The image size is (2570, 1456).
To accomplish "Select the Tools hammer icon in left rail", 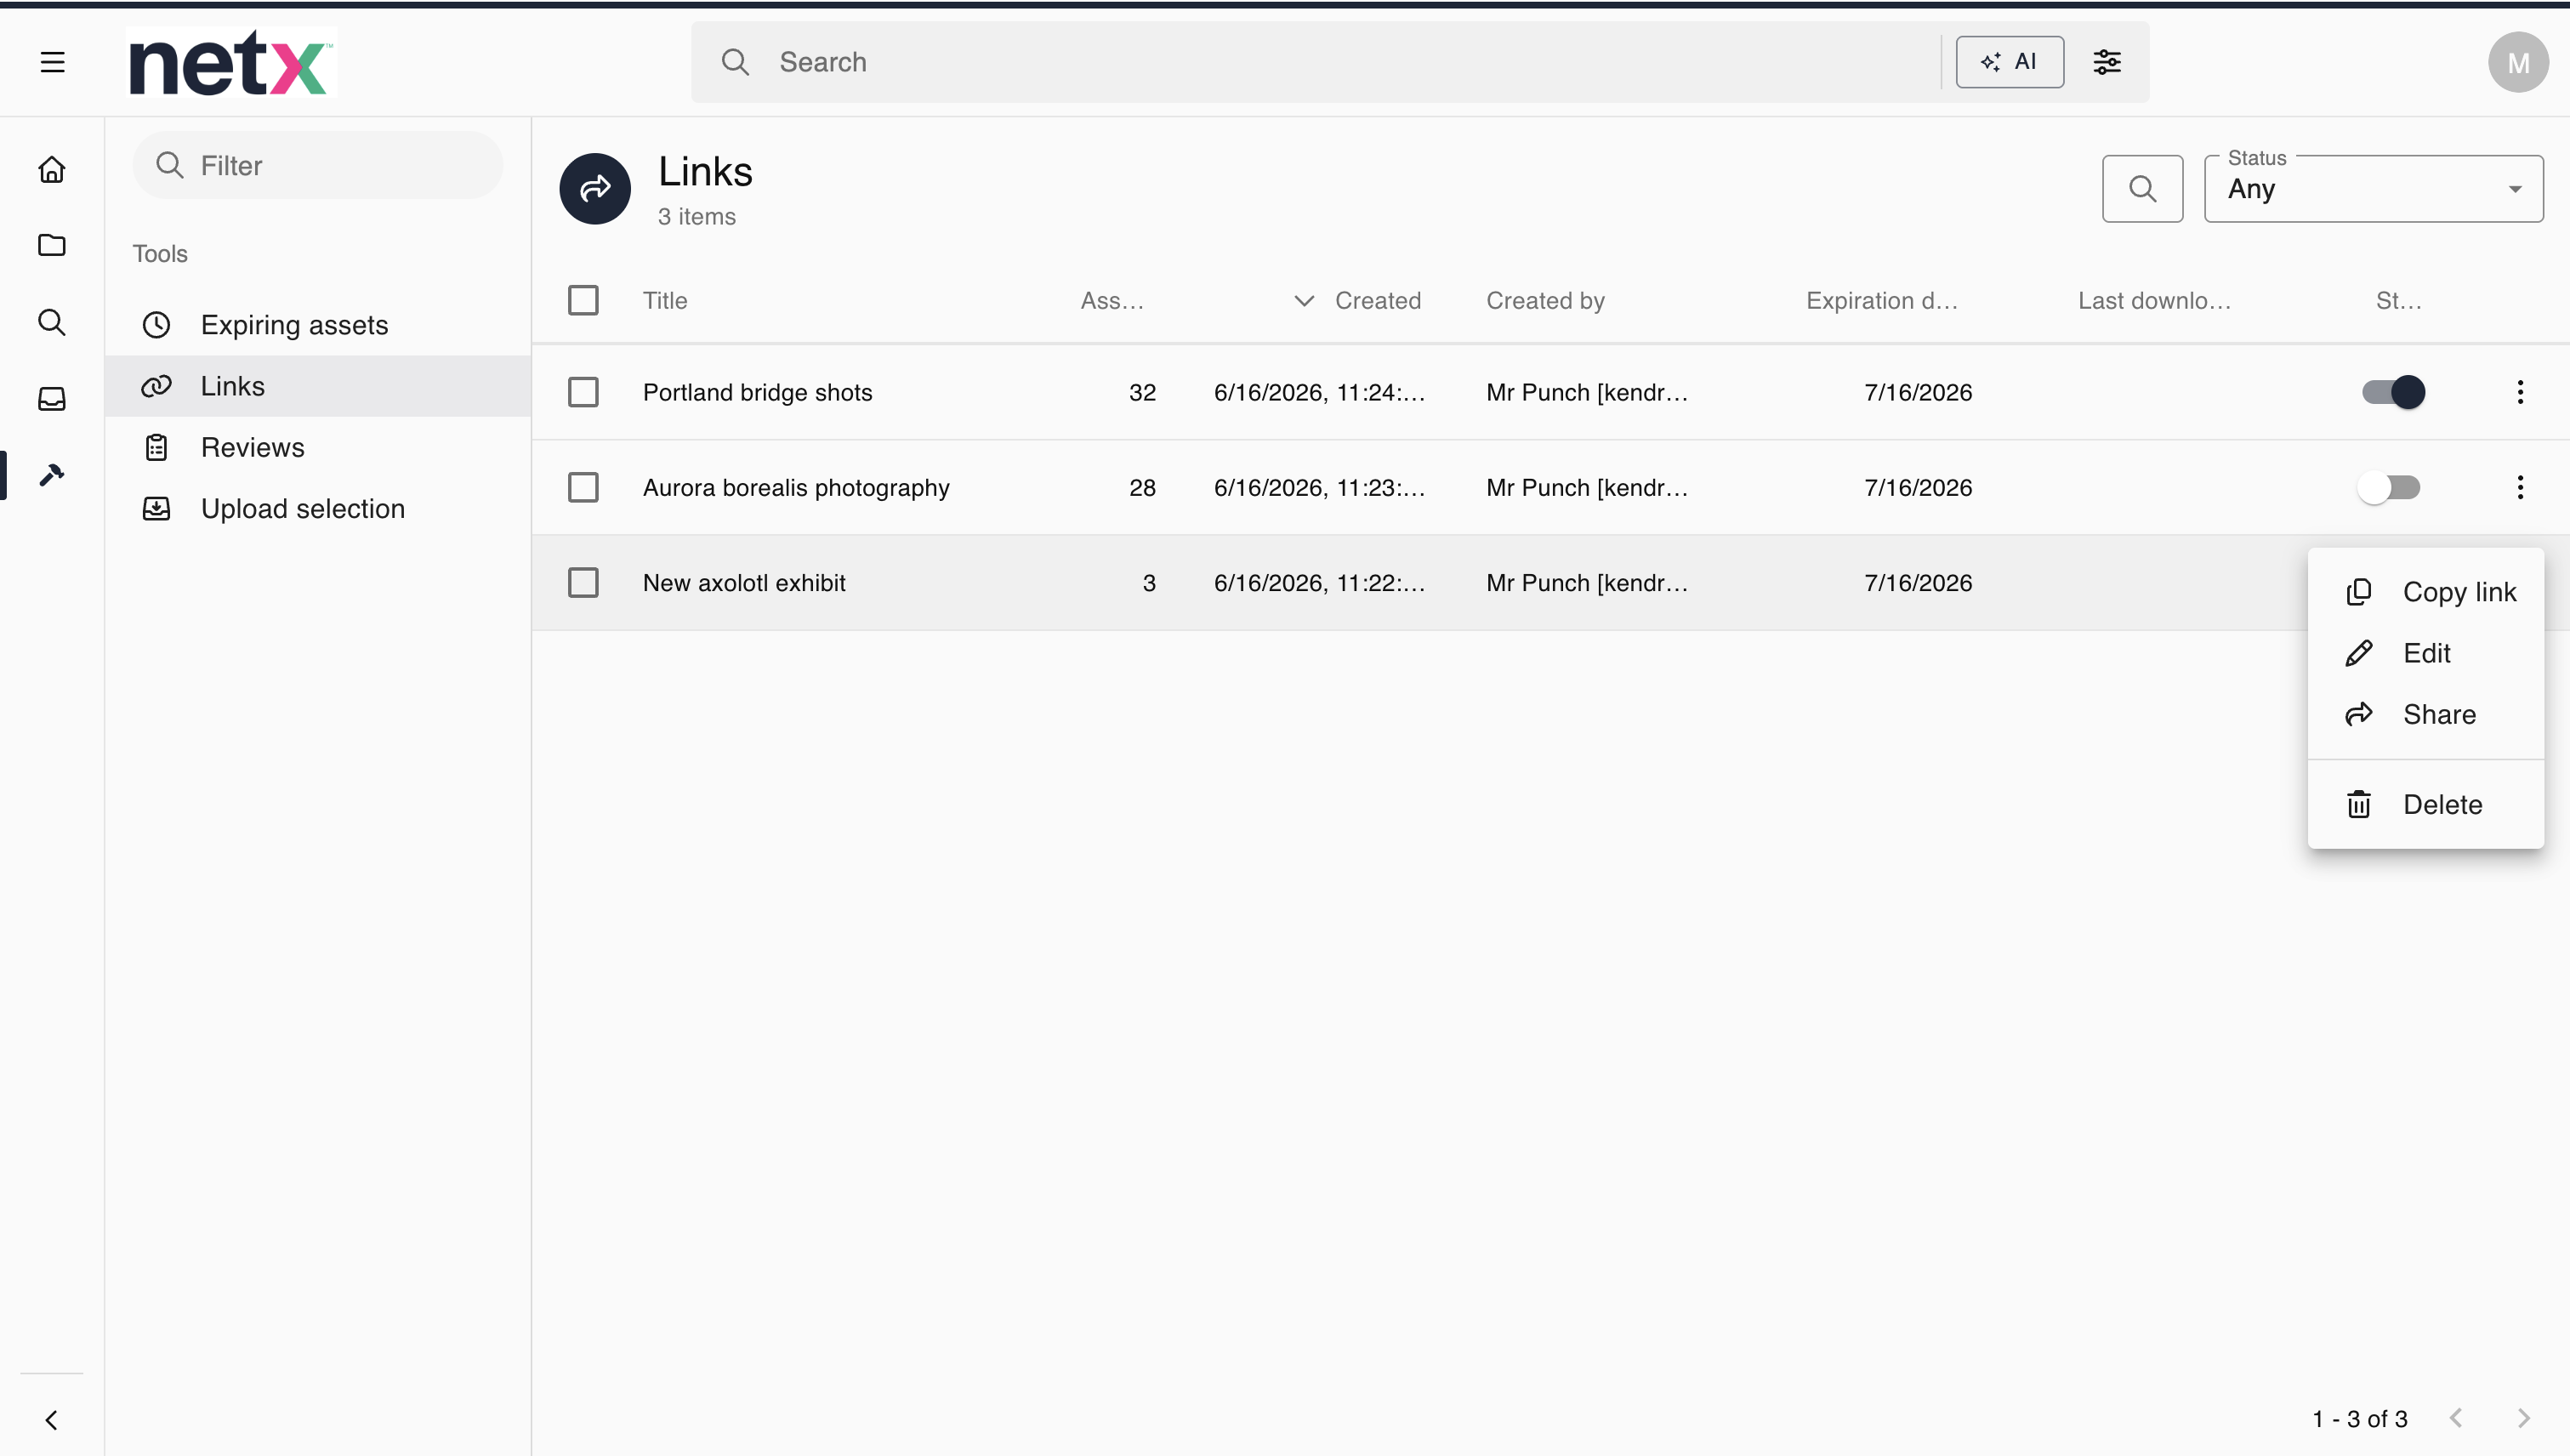I will 52,475.
